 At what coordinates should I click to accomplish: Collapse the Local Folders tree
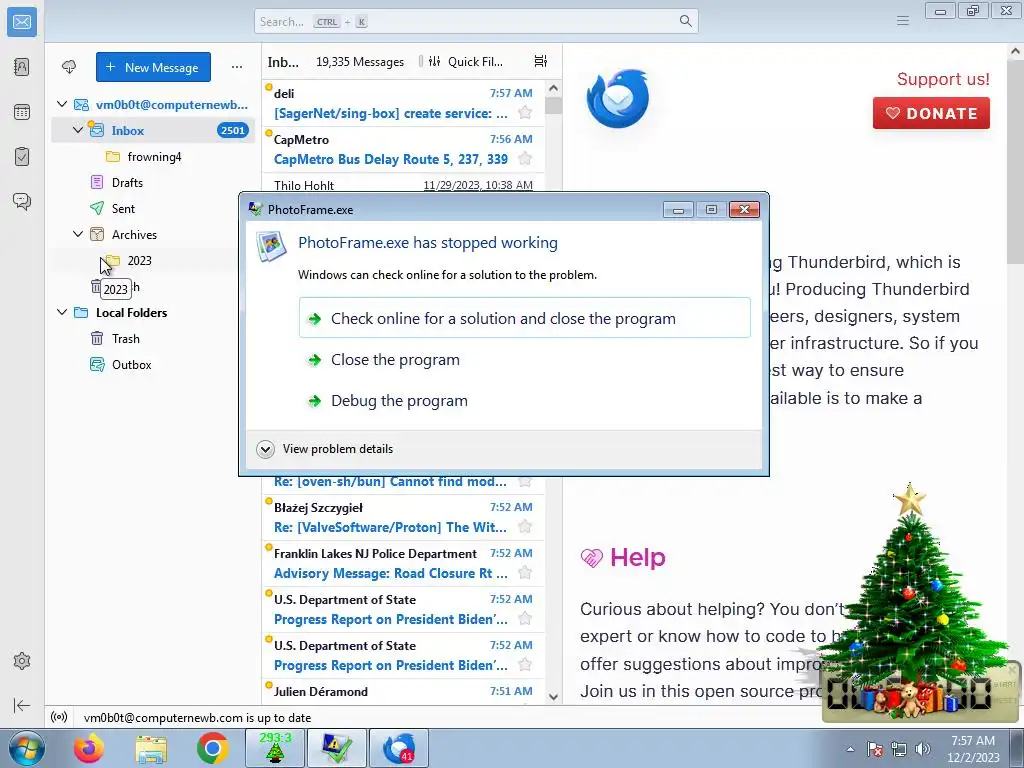(x=62, y=312)
